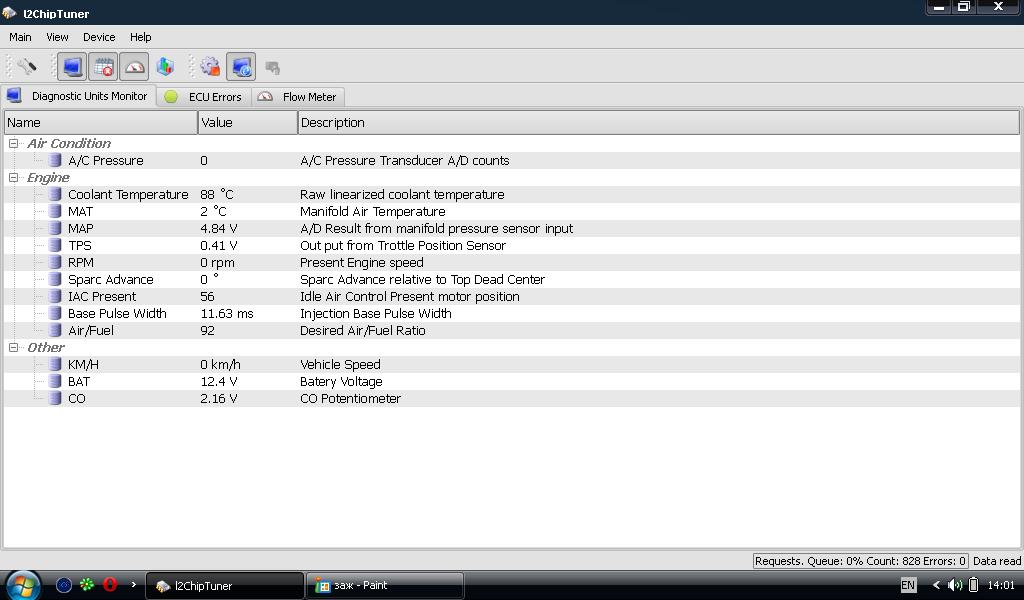Click the wrench and screwdriver toolbar icon
The width and height of the screenshot is (1024, 600).
27,66
